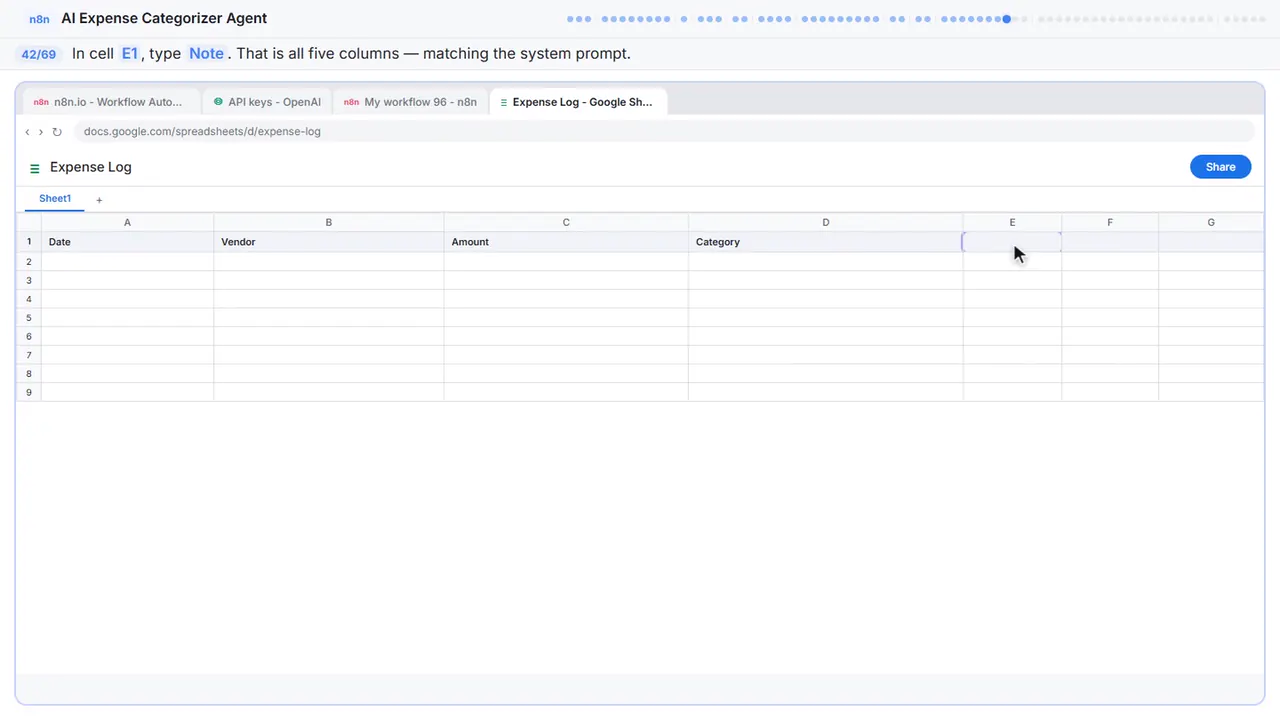Select column E by its header
1280x720 pixels.
pos(1012,222)
